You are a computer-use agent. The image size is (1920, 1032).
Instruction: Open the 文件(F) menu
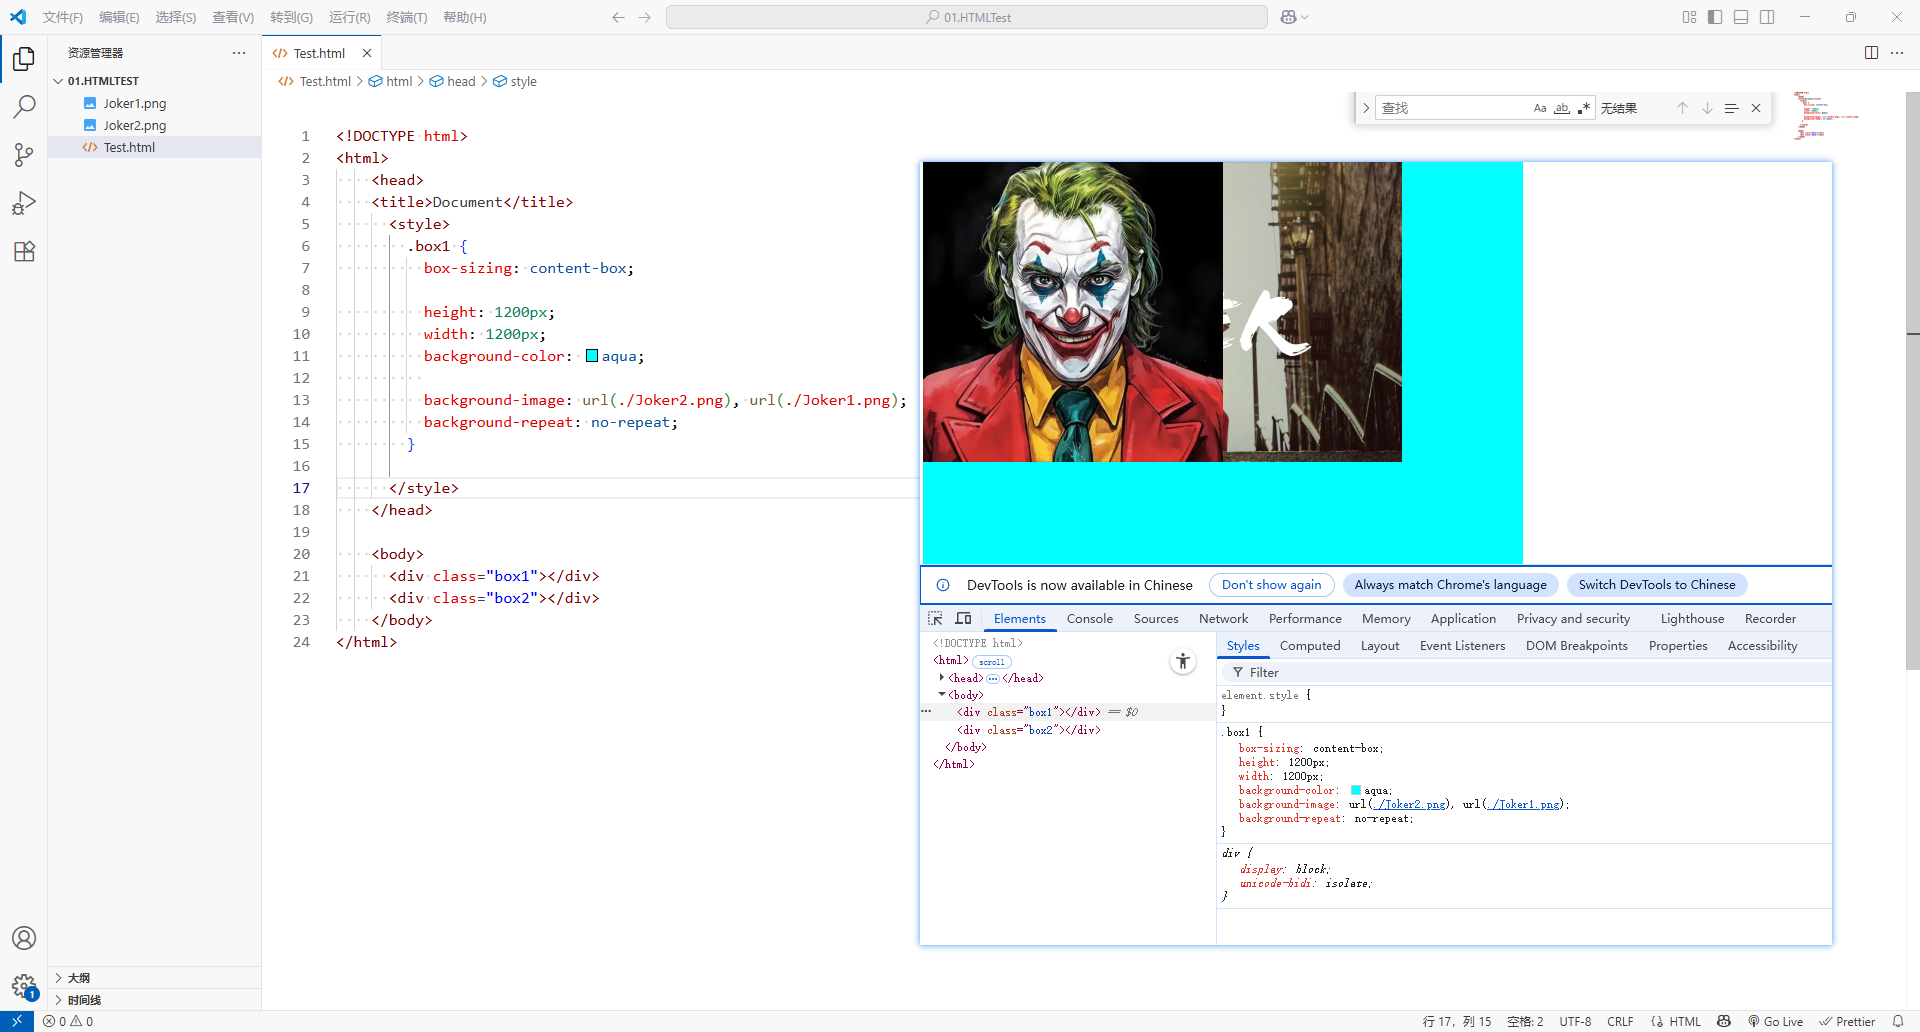pos(63,17)
